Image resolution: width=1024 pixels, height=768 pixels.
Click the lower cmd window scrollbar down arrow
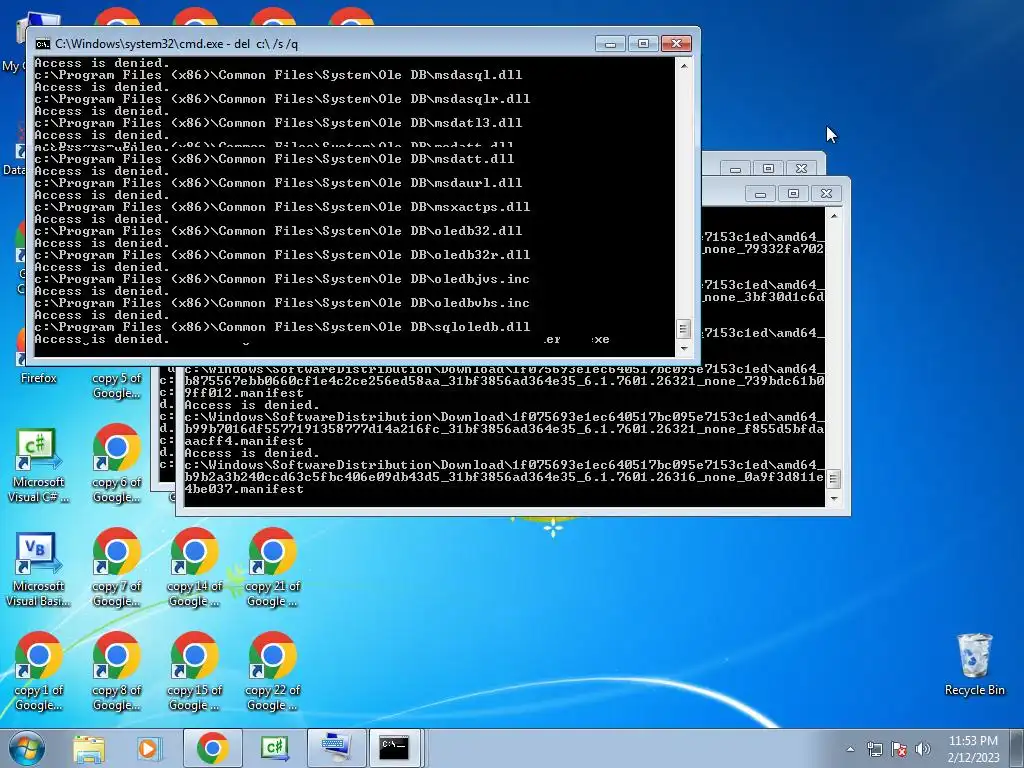[x=833, y=499]
